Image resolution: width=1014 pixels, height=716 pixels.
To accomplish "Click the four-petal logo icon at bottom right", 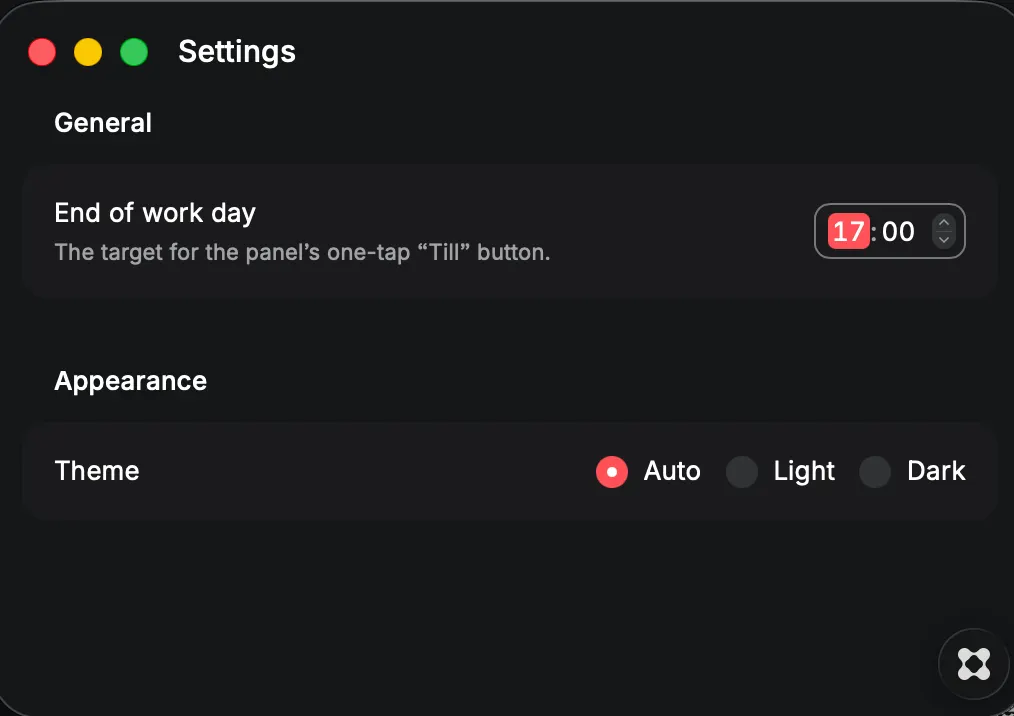I will [974, 664].
